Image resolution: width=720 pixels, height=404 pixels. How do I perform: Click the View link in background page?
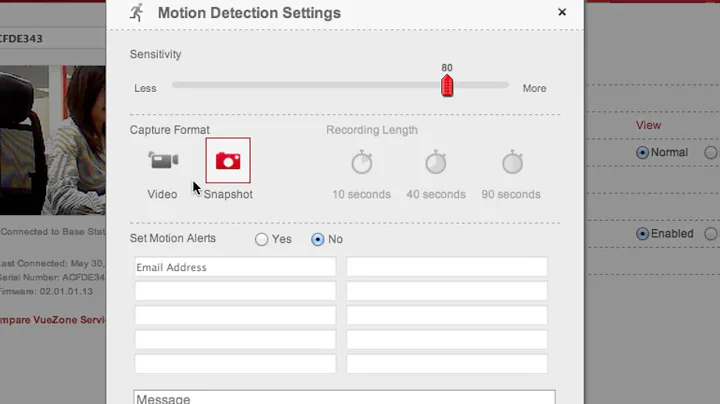(x=648, y=125)
